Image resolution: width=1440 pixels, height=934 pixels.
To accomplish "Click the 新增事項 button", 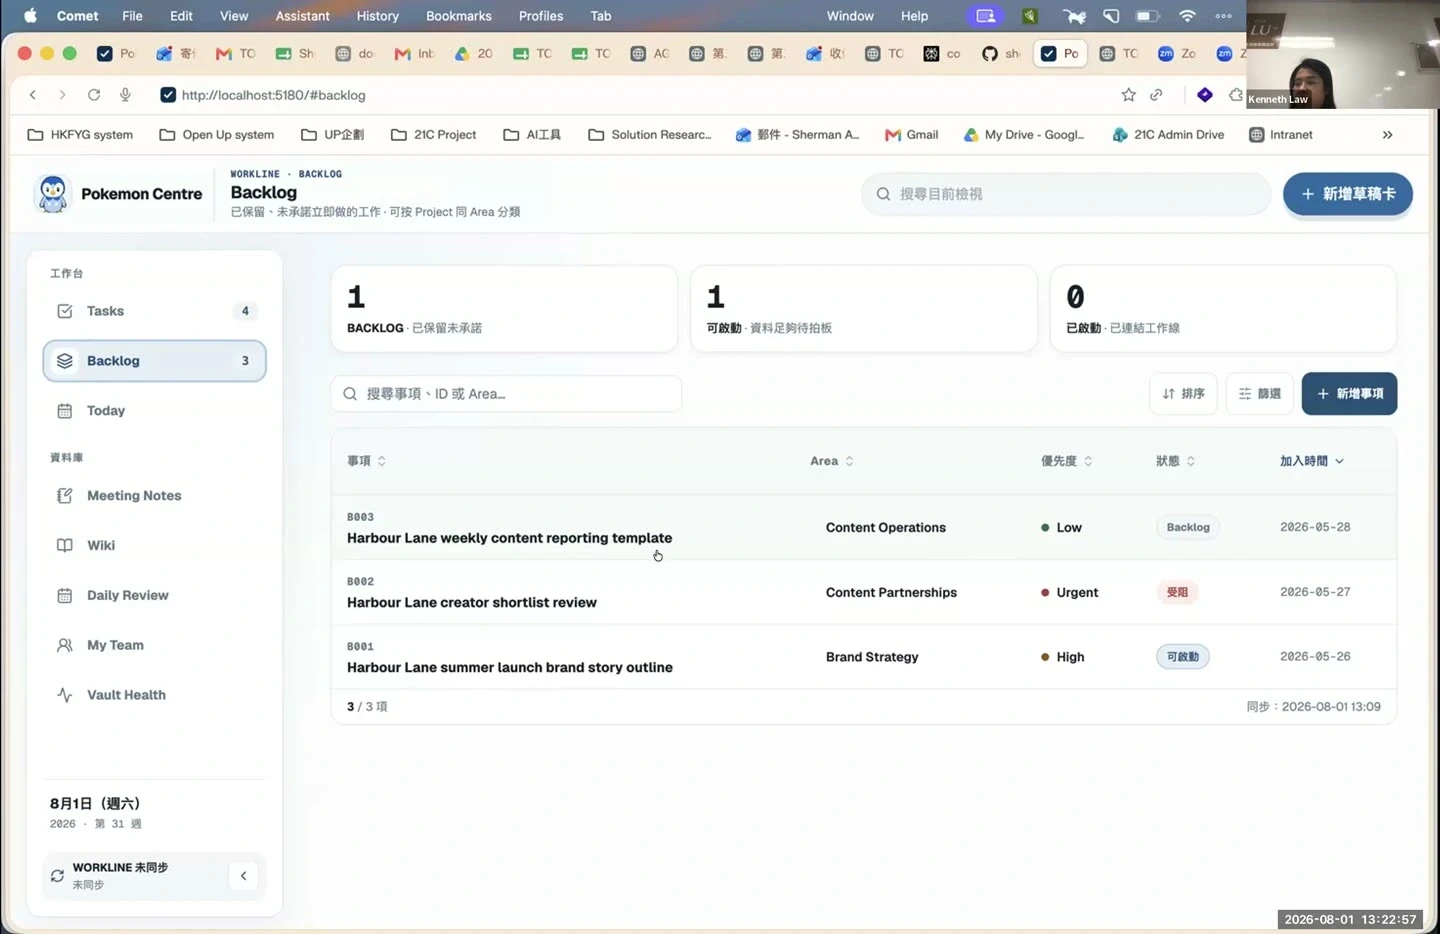I will [1349, 394].
